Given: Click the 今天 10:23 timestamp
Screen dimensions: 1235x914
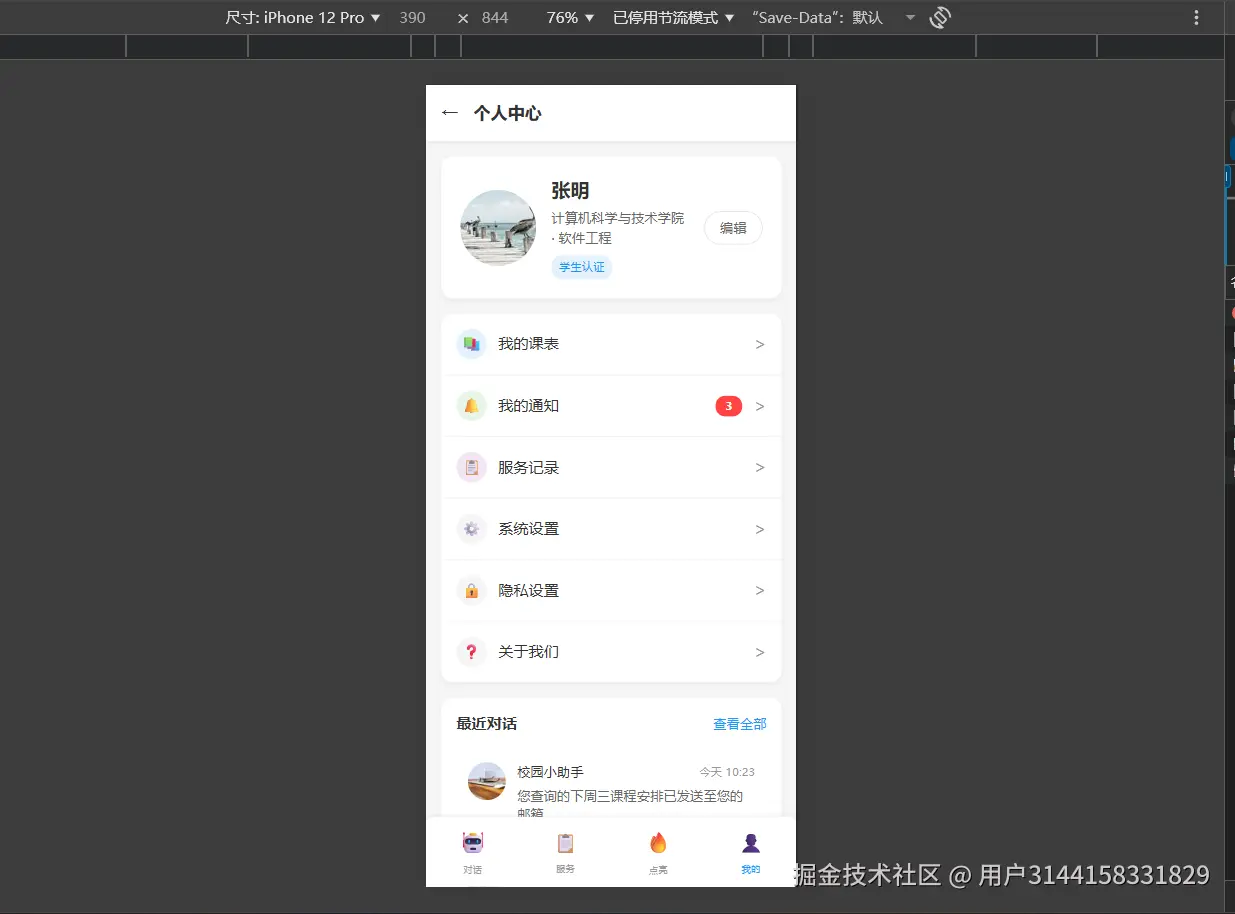Looking at the screenshot, I should click(727, 772).
